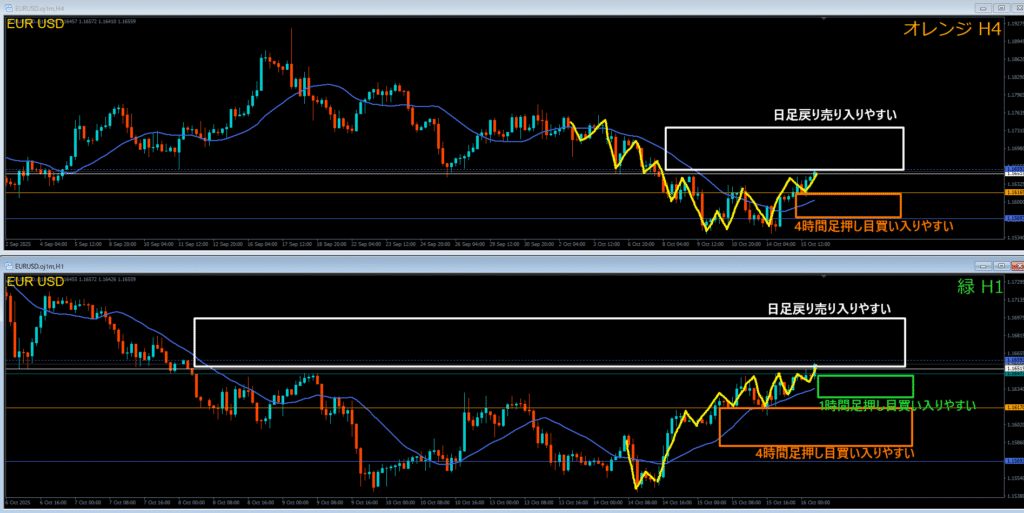Click the 16 Oct 00:00 label on H1 axis
The image size is (1024, 513).
[x=817, y=503]
